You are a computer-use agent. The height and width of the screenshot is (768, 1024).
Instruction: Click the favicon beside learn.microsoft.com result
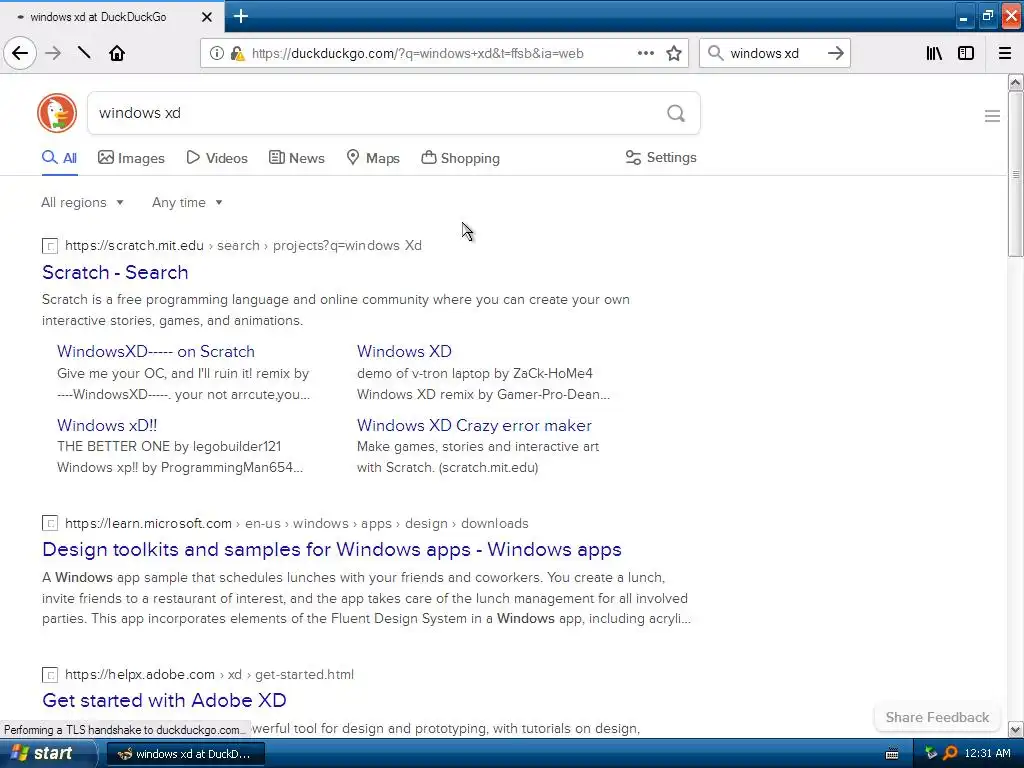(x=50, y=524)
